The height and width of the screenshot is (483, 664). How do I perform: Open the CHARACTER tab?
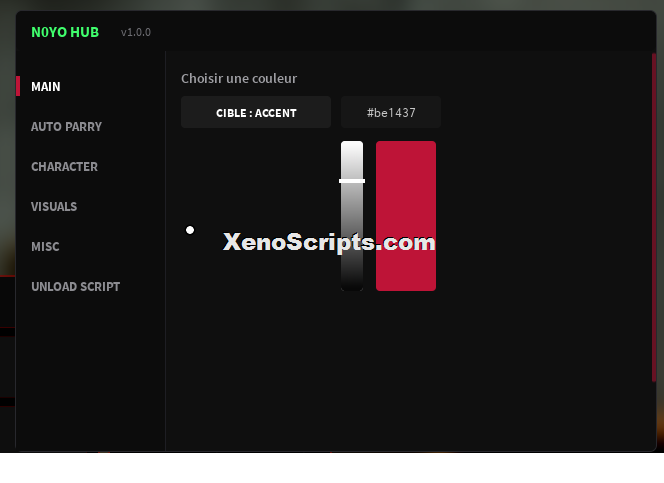pyautogui.click(x=64, y=167)
